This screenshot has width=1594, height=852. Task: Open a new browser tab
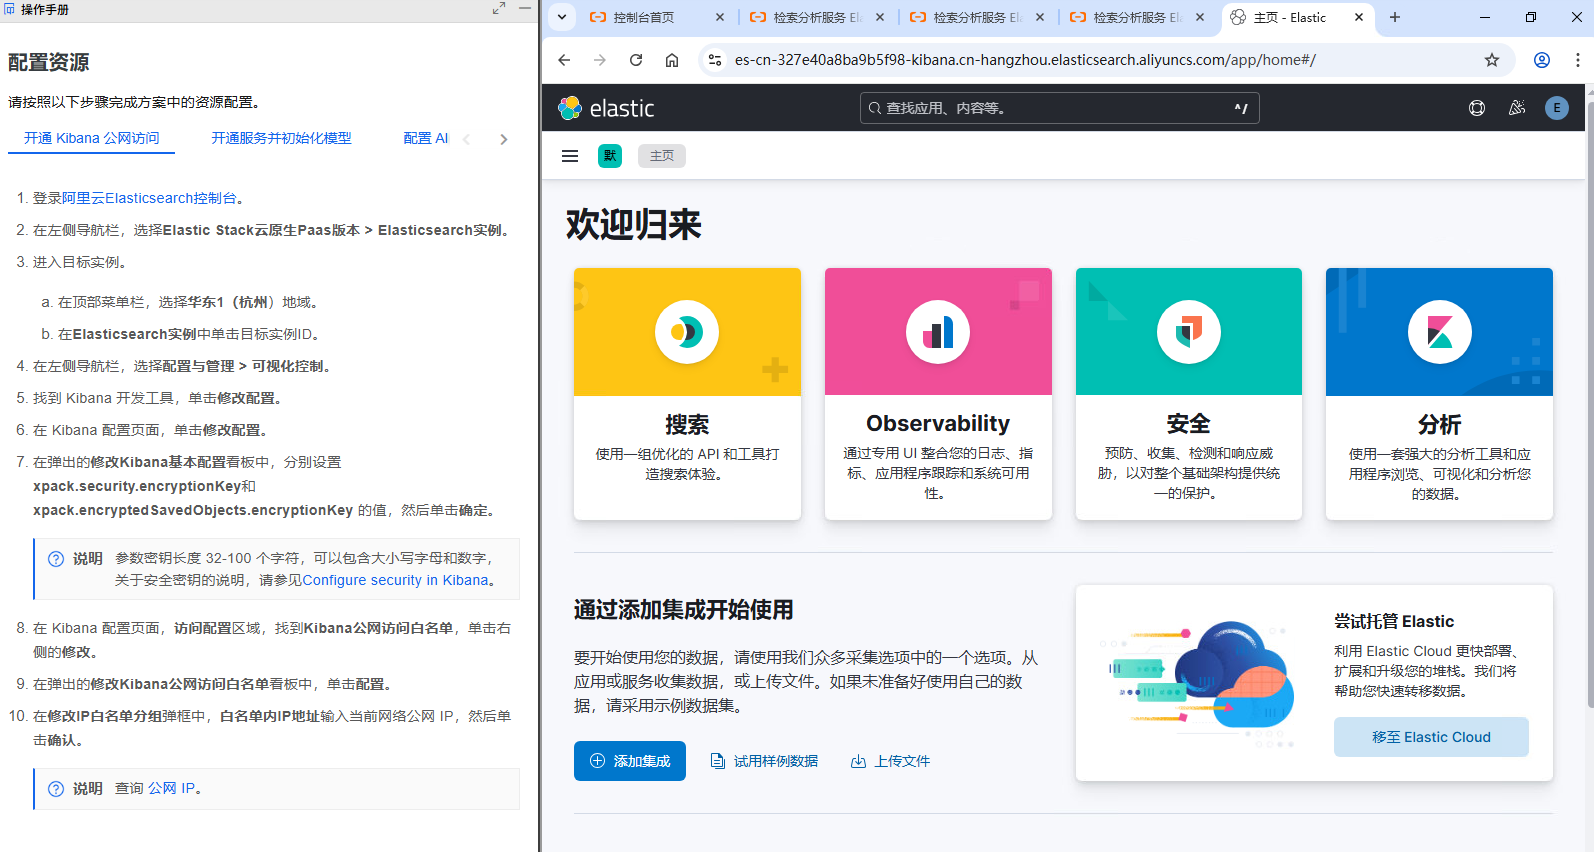point(1395,17)
